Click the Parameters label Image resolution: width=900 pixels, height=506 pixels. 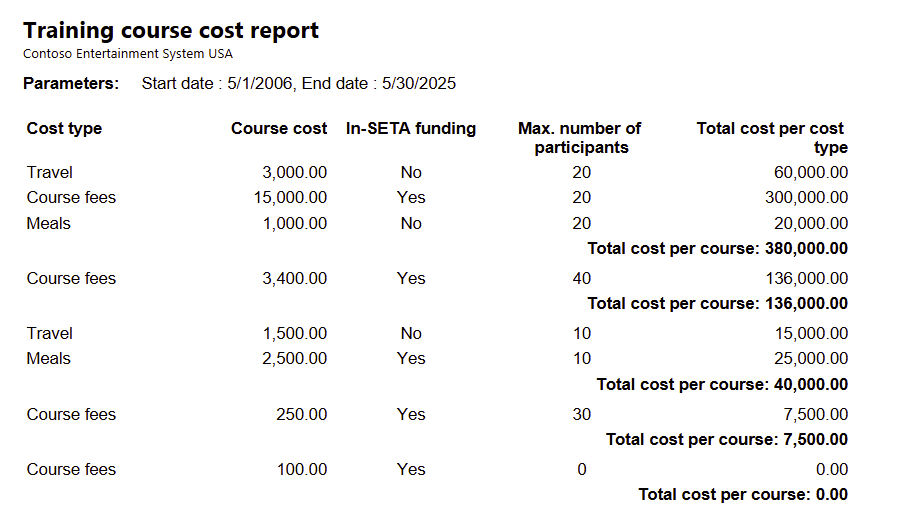(x=71, y=84)
